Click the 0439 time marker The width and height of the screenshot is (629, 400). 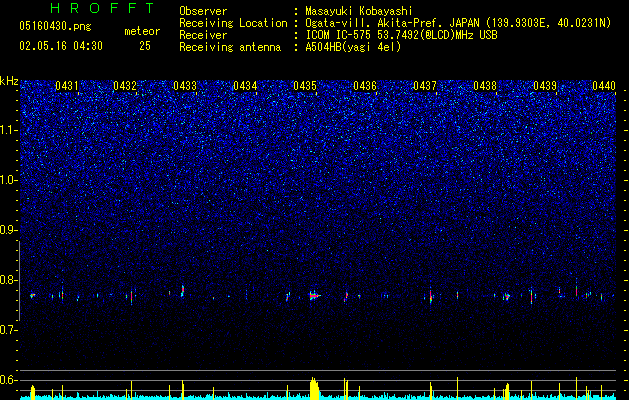pyautogui.click(x=545, y=86)
